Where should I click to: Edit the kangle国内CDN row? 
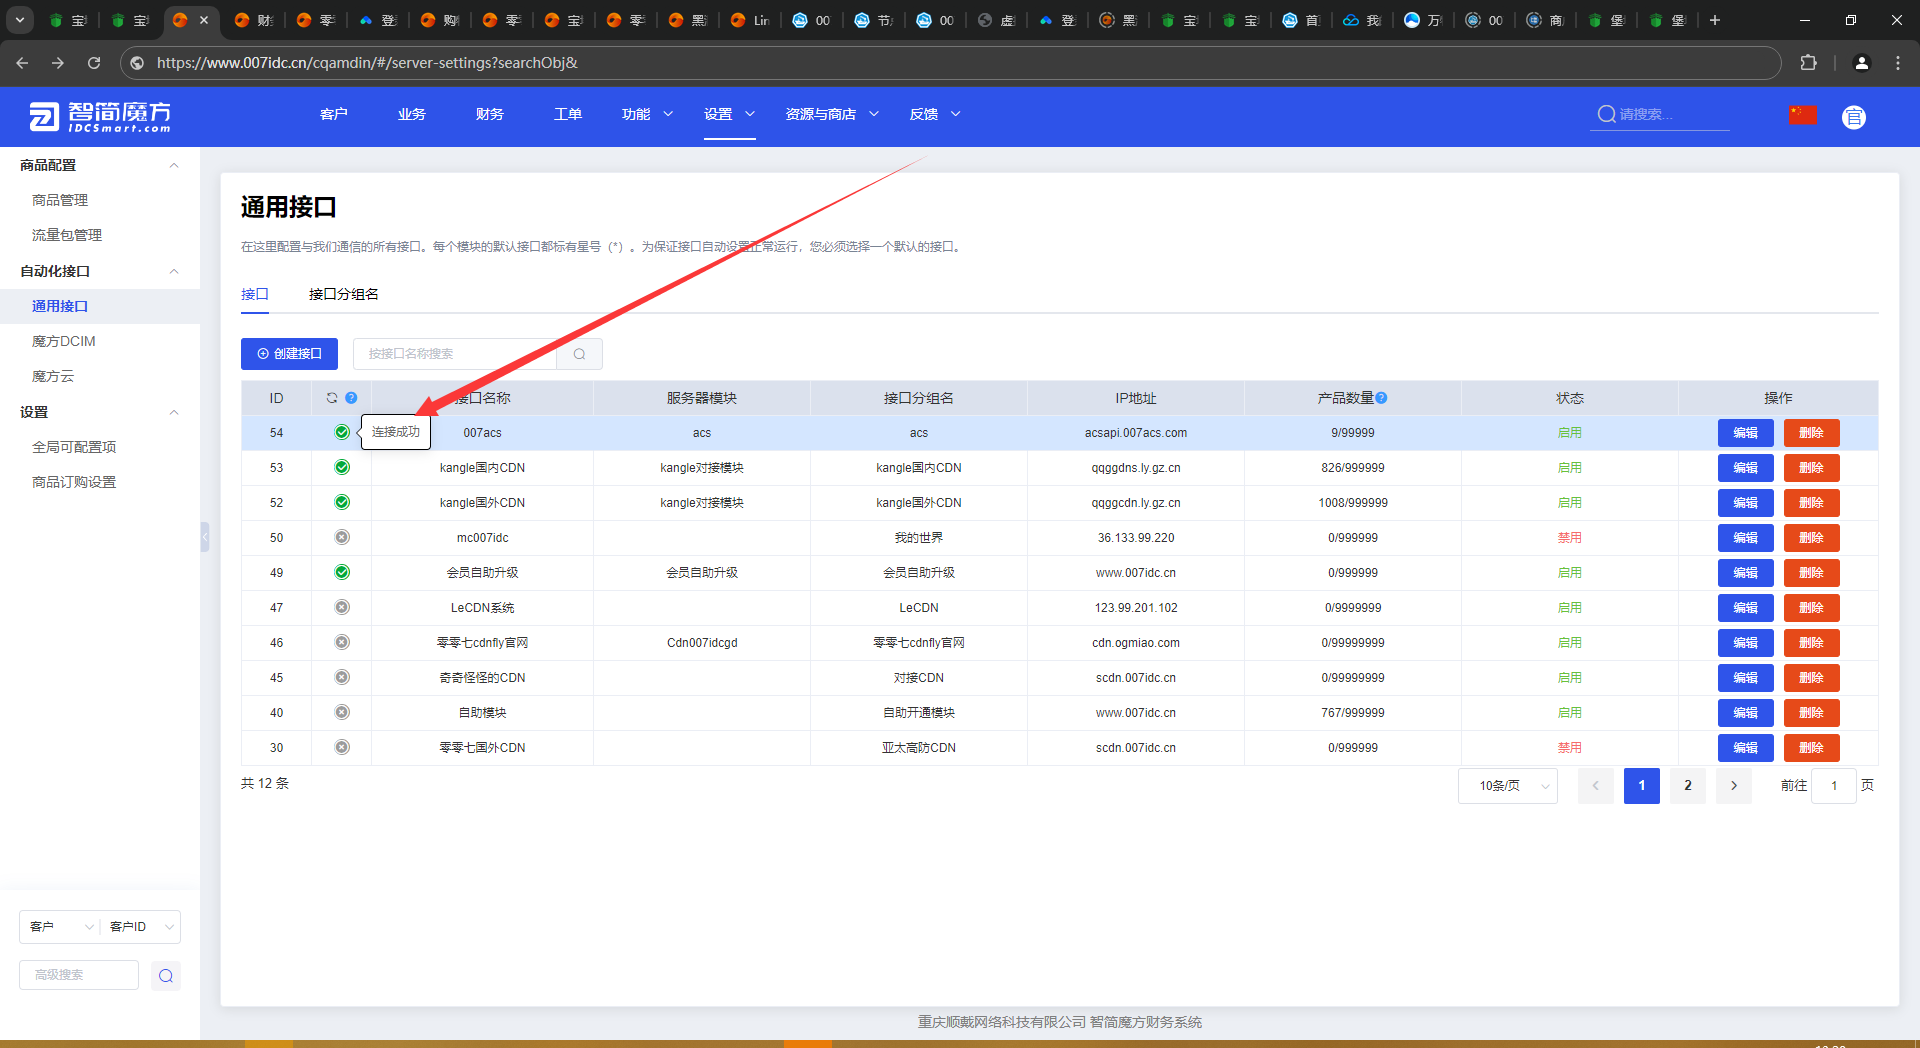[x=1745, y=468]
